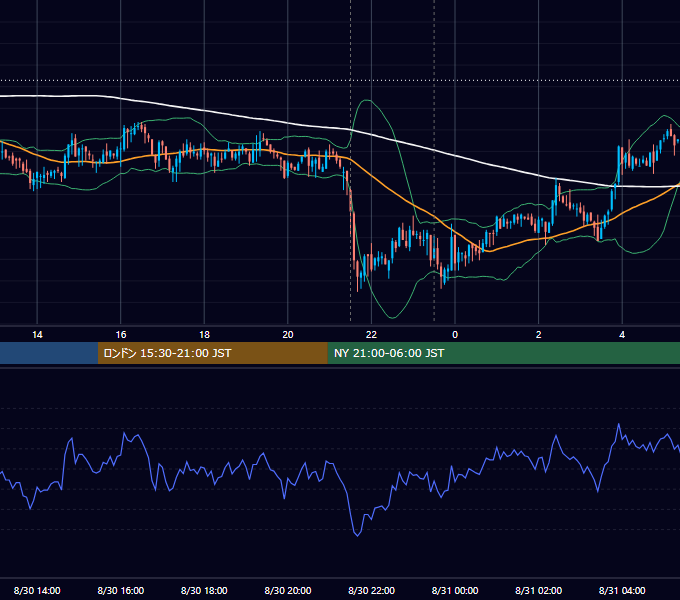Screen dimensions: 680x600
Task: Click hour label 14 on upper axis
Action: 37,335
